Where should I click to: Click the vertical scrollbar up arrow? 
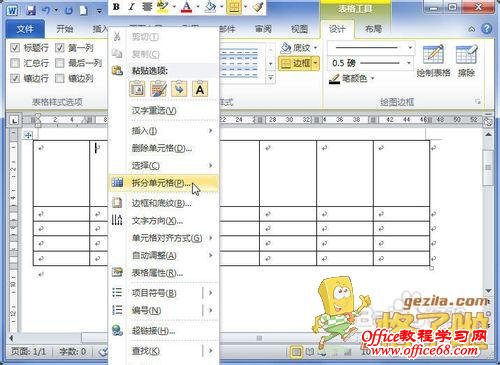(x=488, y=135)
